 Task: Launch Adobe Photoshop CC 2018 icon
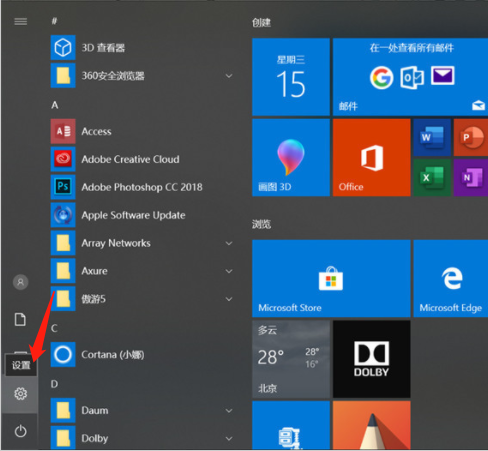click(63, 187)
